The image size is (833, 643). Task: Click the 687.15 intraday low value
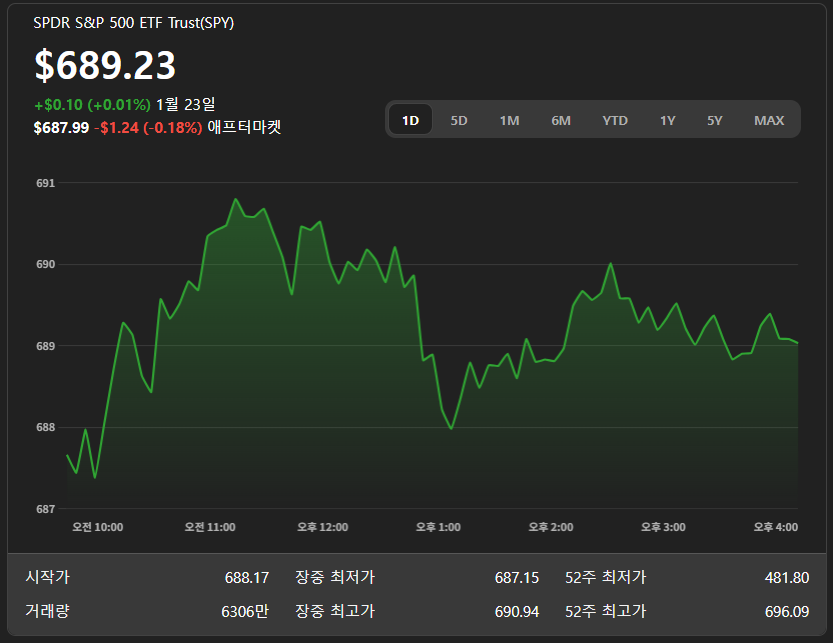point(517,578)
